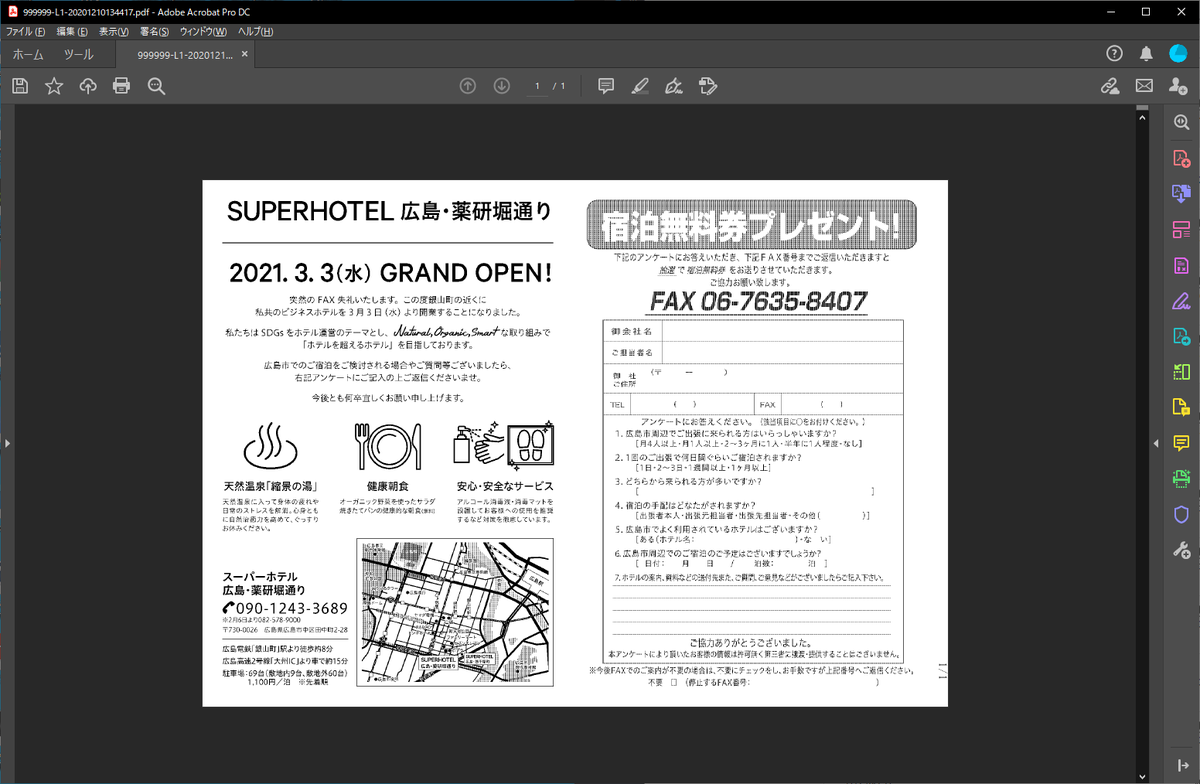Screen dimensions: 1200x784
Task: Save the file with the floppy disk icon
Action: tap(20, 86)
